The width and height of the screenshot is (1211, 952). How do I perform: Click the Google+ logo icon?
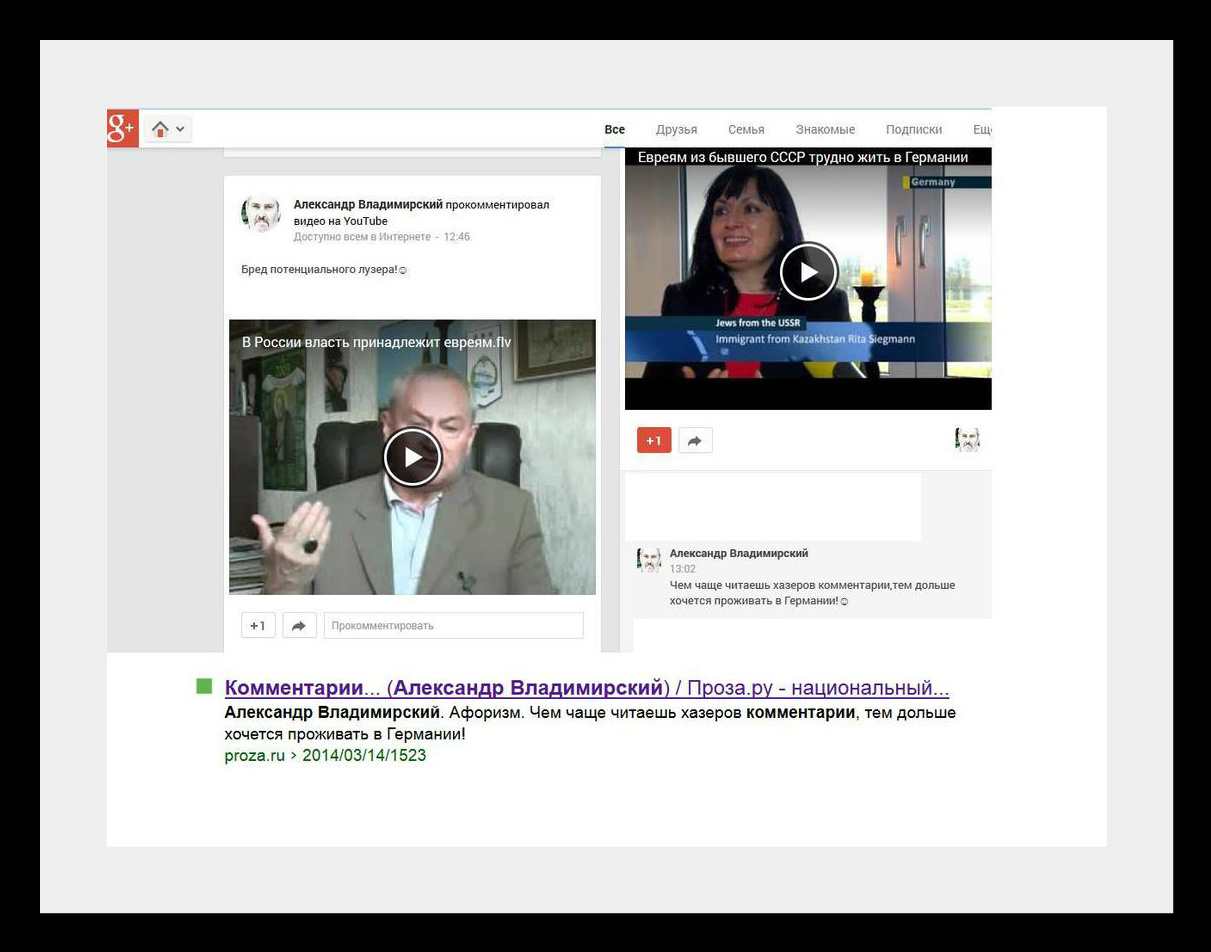122,128
